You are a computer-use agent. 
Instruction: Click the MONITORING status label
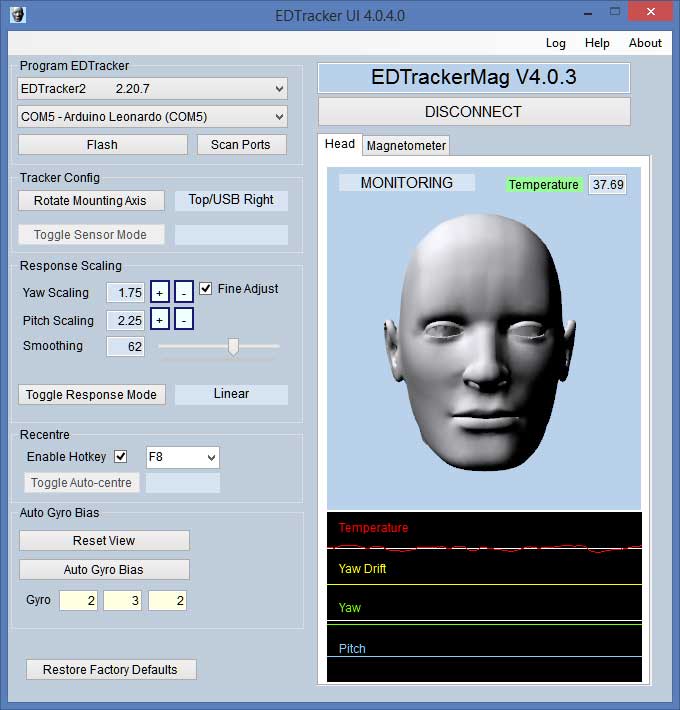click(407, 182)
